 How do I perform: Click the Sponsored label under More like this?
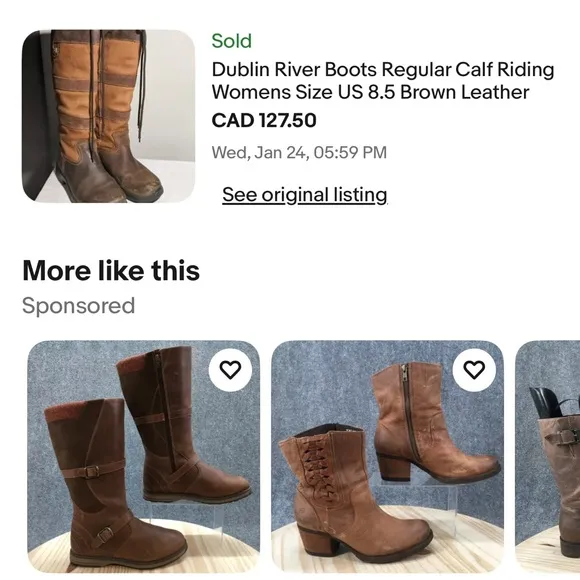[78, 306]
